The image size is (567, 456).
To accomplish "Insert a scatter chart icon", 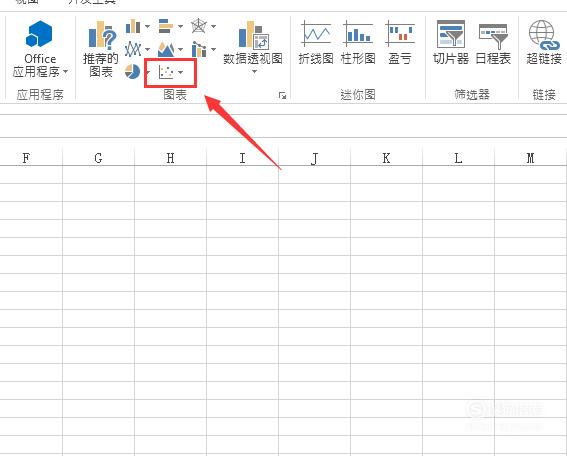I will [166, 72].
